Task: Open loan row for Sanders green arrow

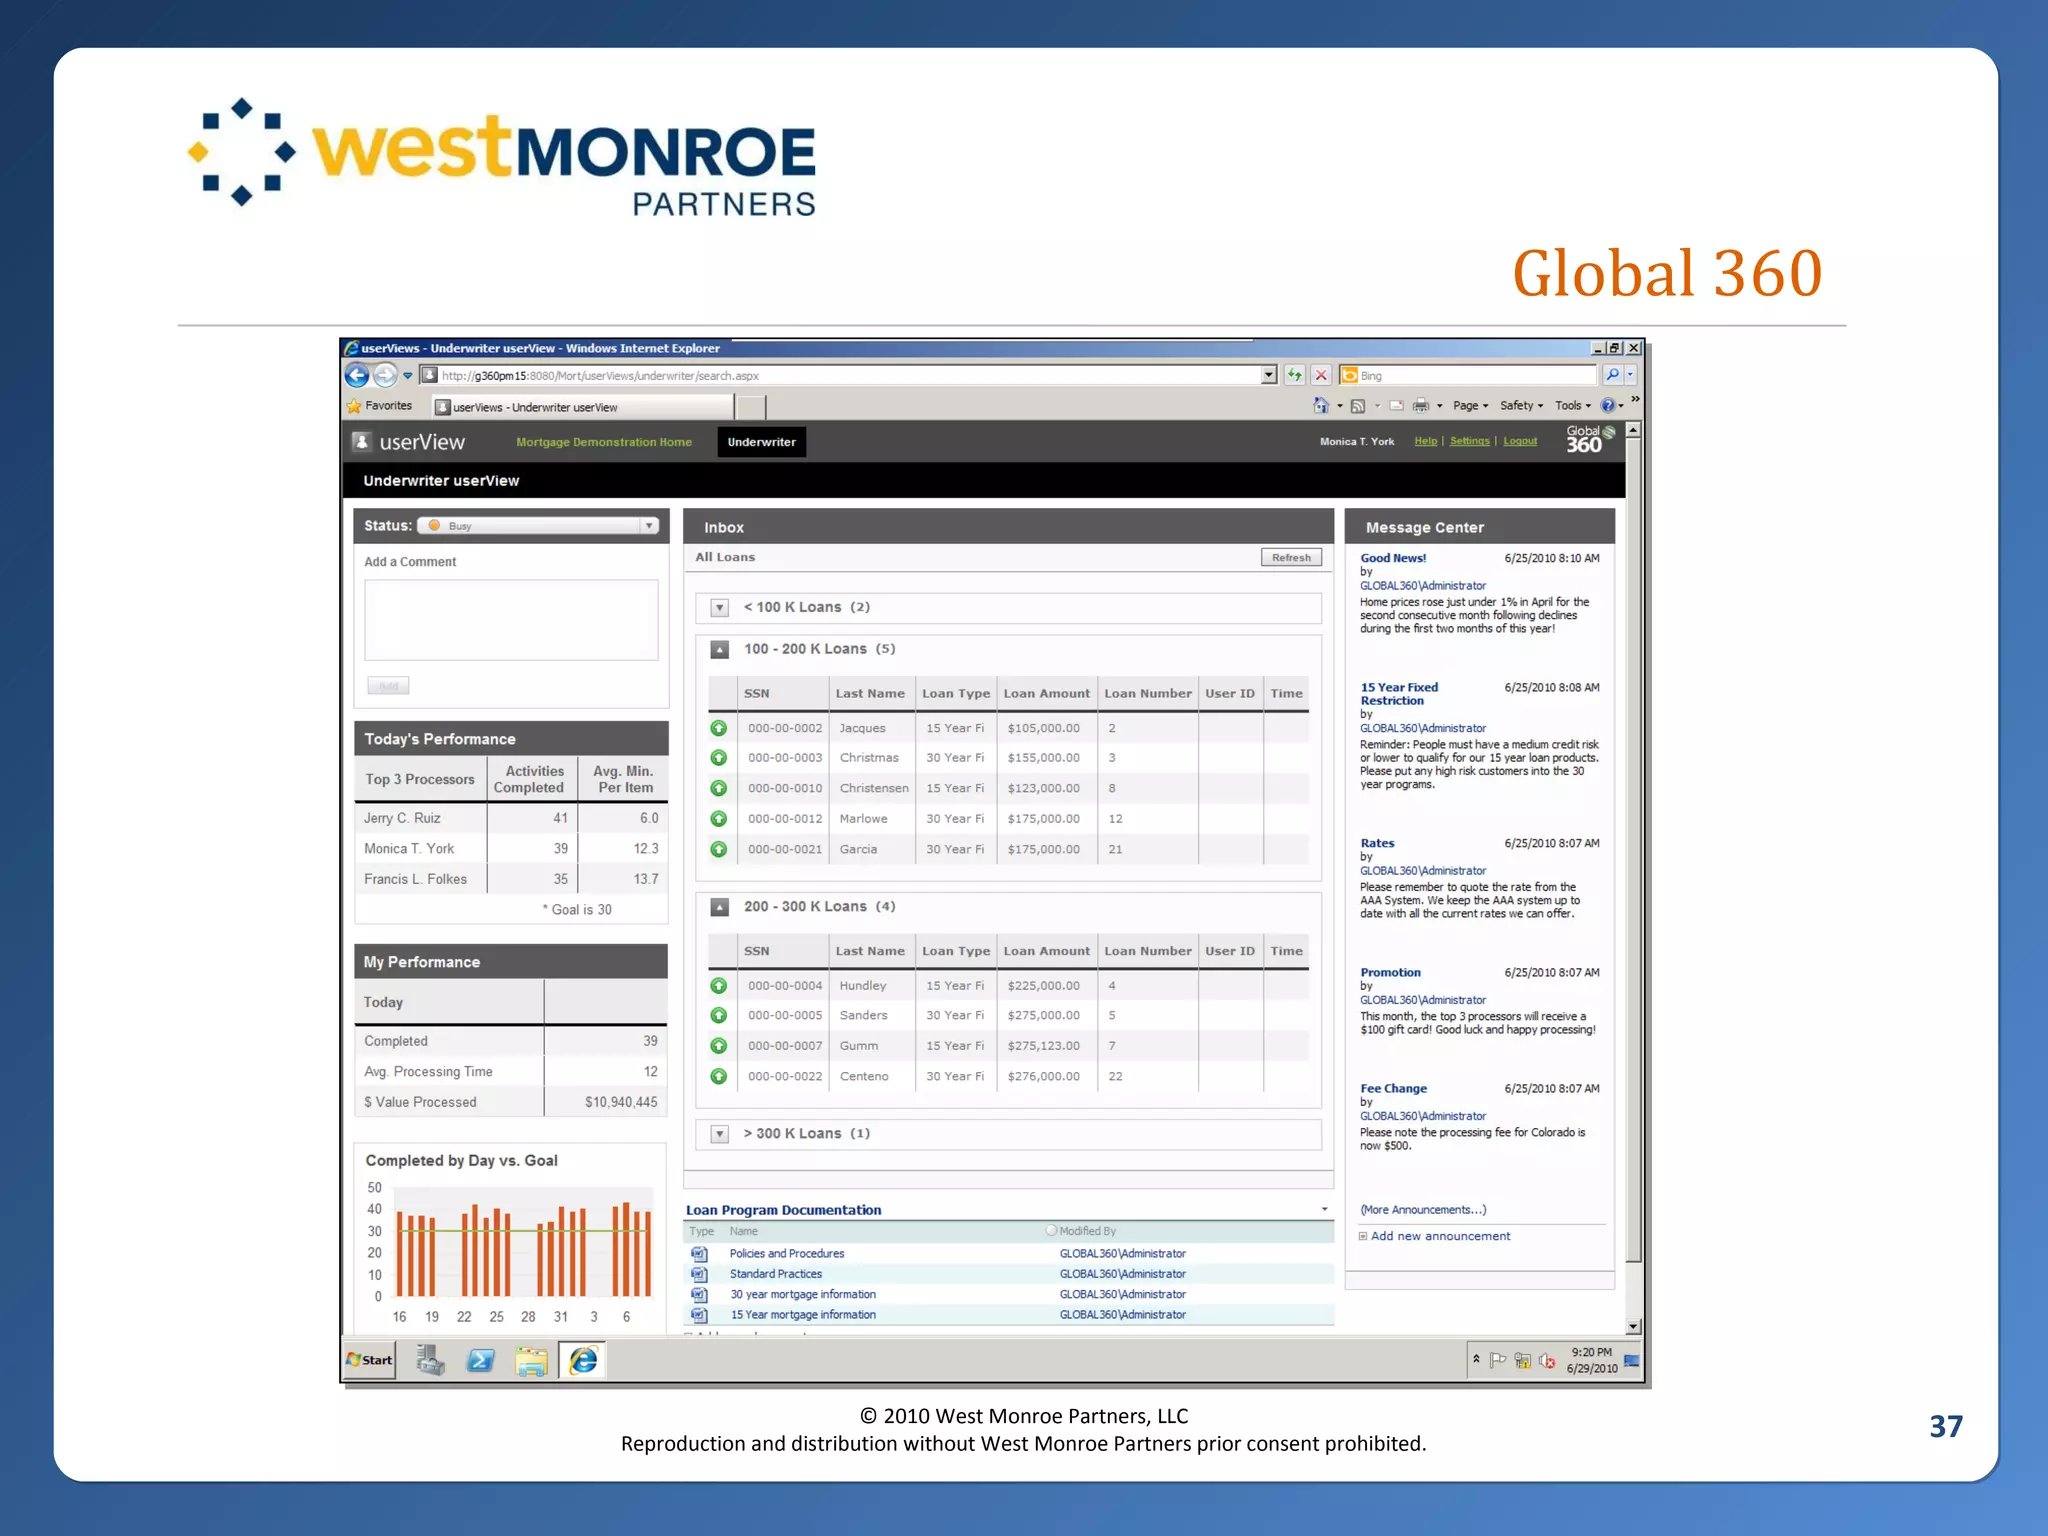Action: (718, 1015)
